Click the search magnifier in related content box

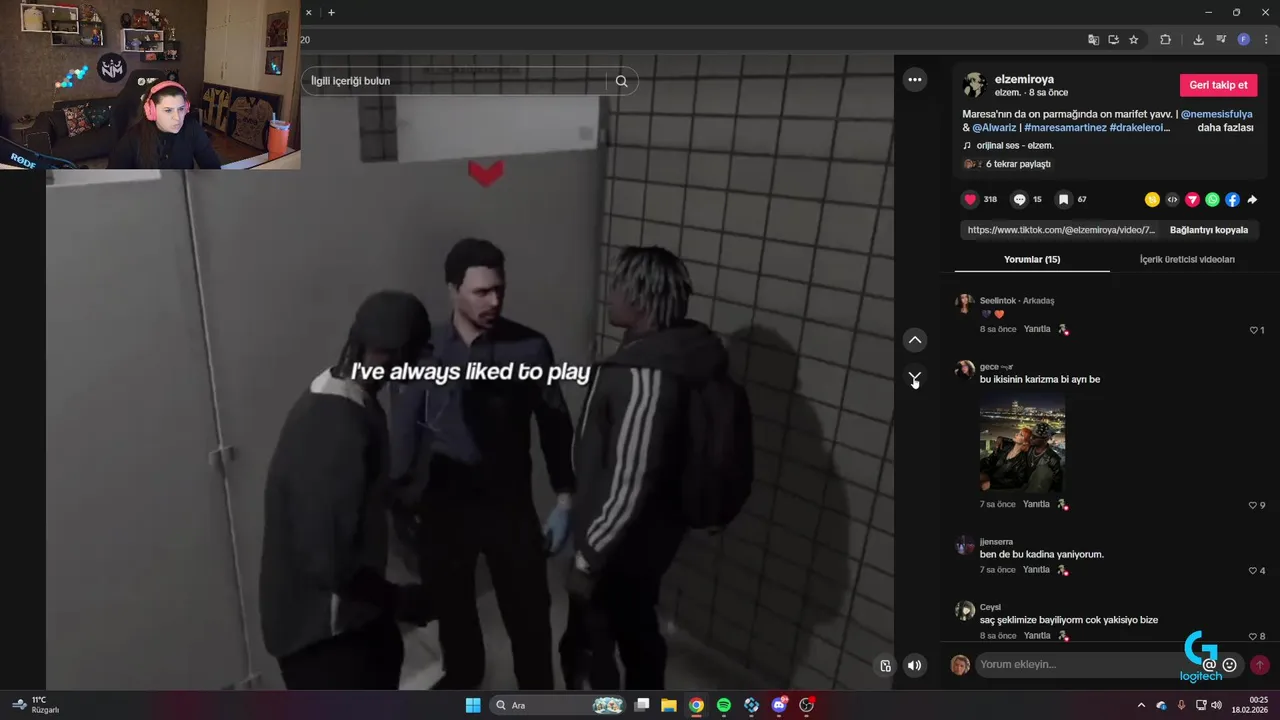(x=621, y=81)
